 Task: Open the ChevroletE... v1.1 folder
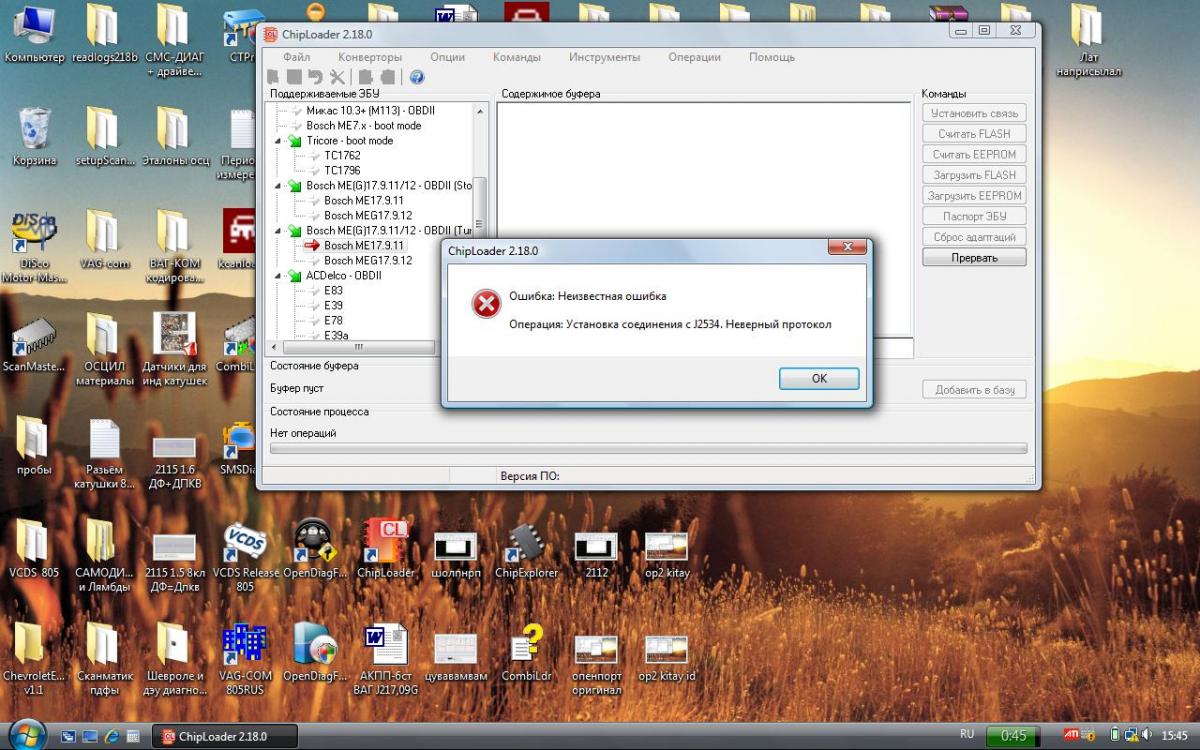(34, 658)
